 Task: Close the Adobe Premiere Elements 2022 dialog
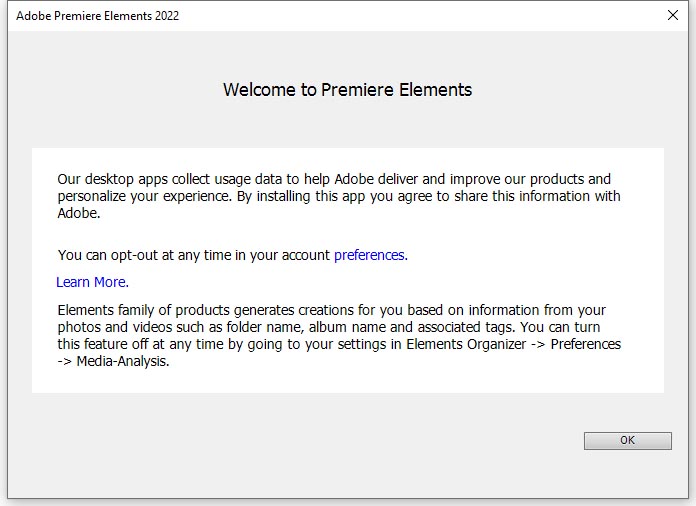[x=673, y=16]
